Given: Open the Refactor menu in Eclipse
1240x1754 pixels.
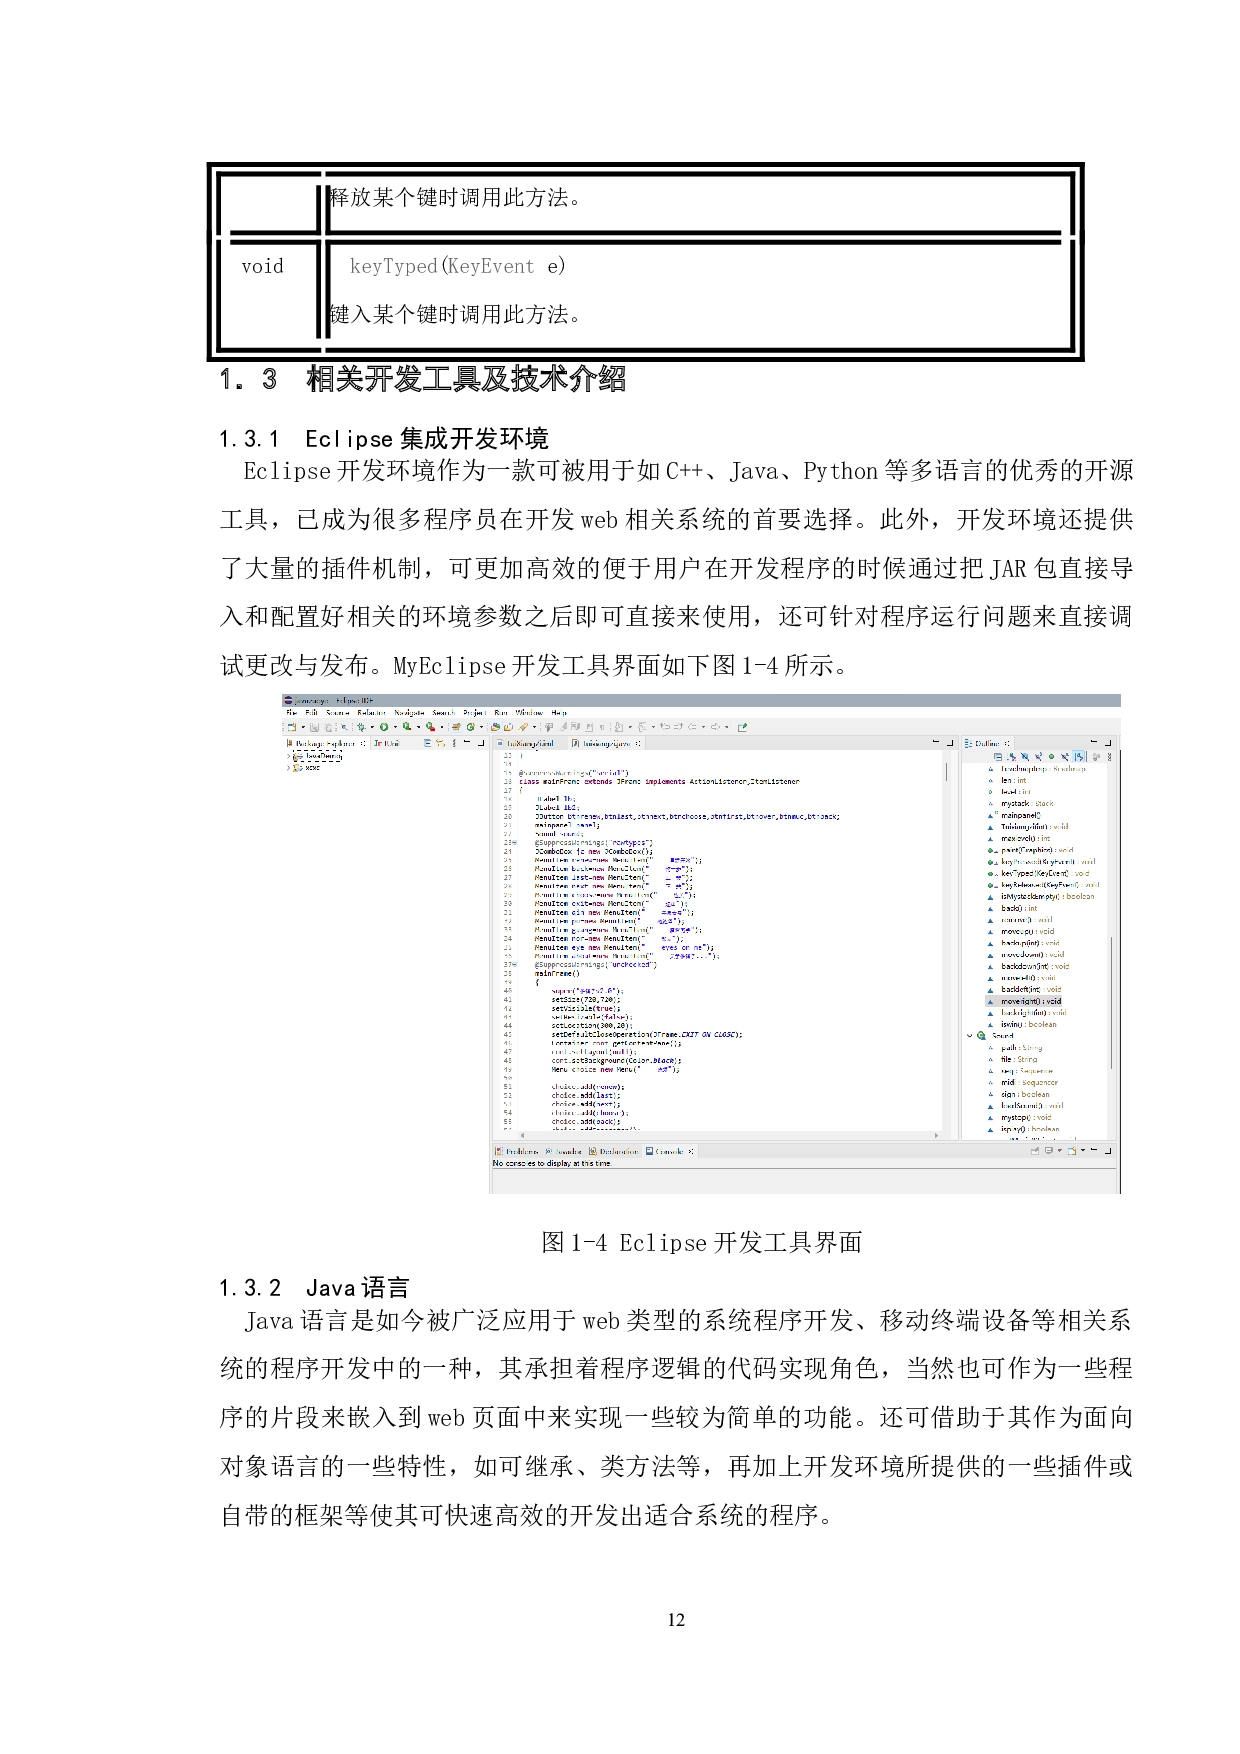Looking at the screenshot, I should click(x=371, y=713).
